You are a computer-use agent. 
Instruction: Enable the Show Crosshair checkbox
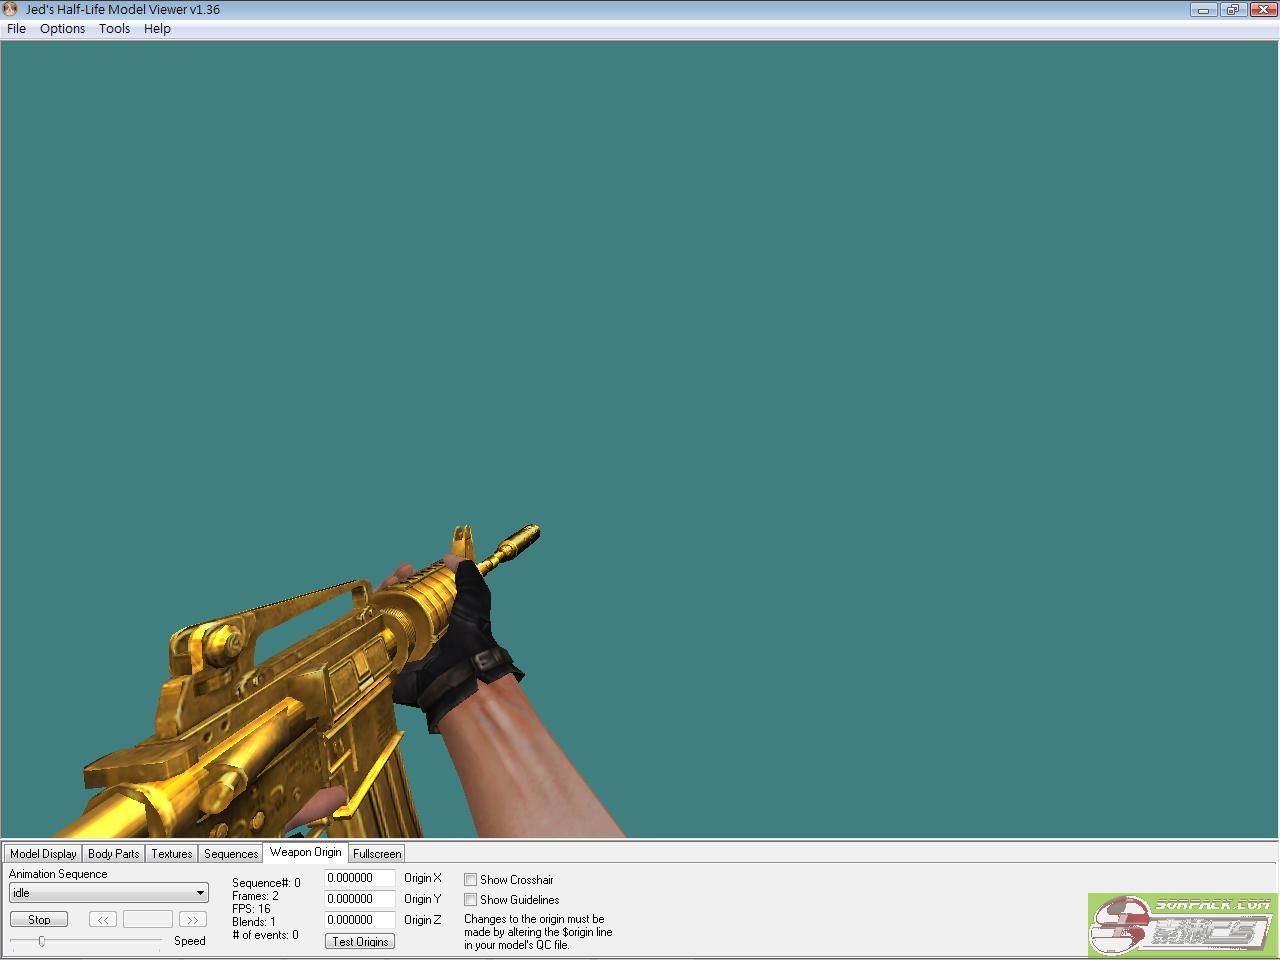click(470, 879)
